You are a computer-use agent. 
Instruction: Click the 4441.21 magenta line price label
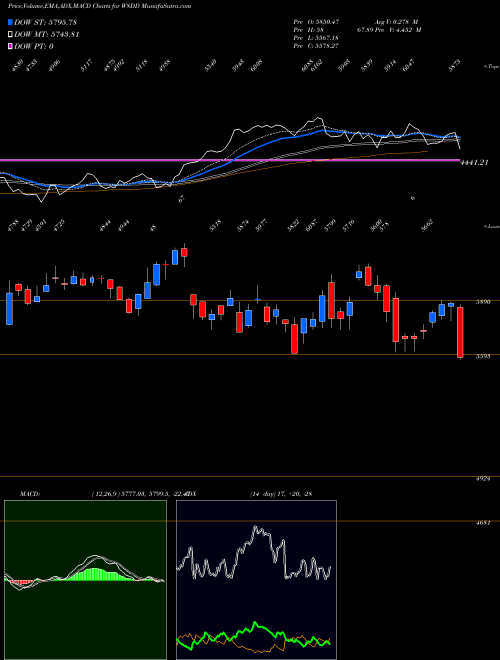474,162
